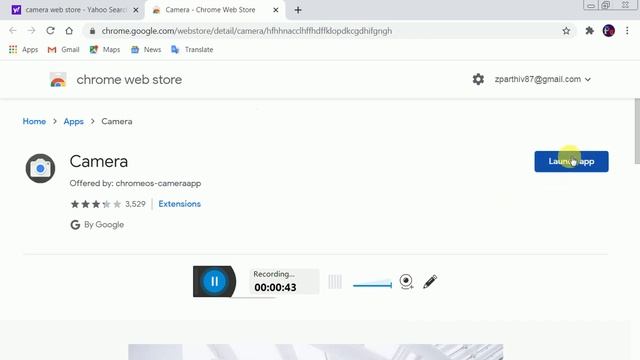Screen dimensions: 640x360
Task: Click the page vertical scrollbar
Action: 637,131
